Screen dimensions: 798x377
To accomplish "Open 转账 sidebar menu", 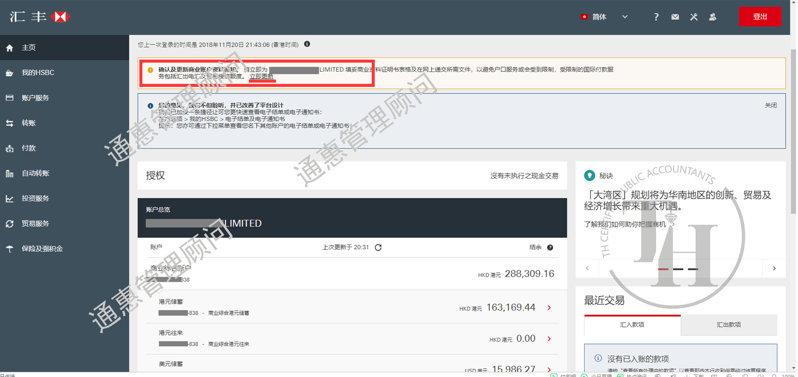I will (x=64, y=123).
